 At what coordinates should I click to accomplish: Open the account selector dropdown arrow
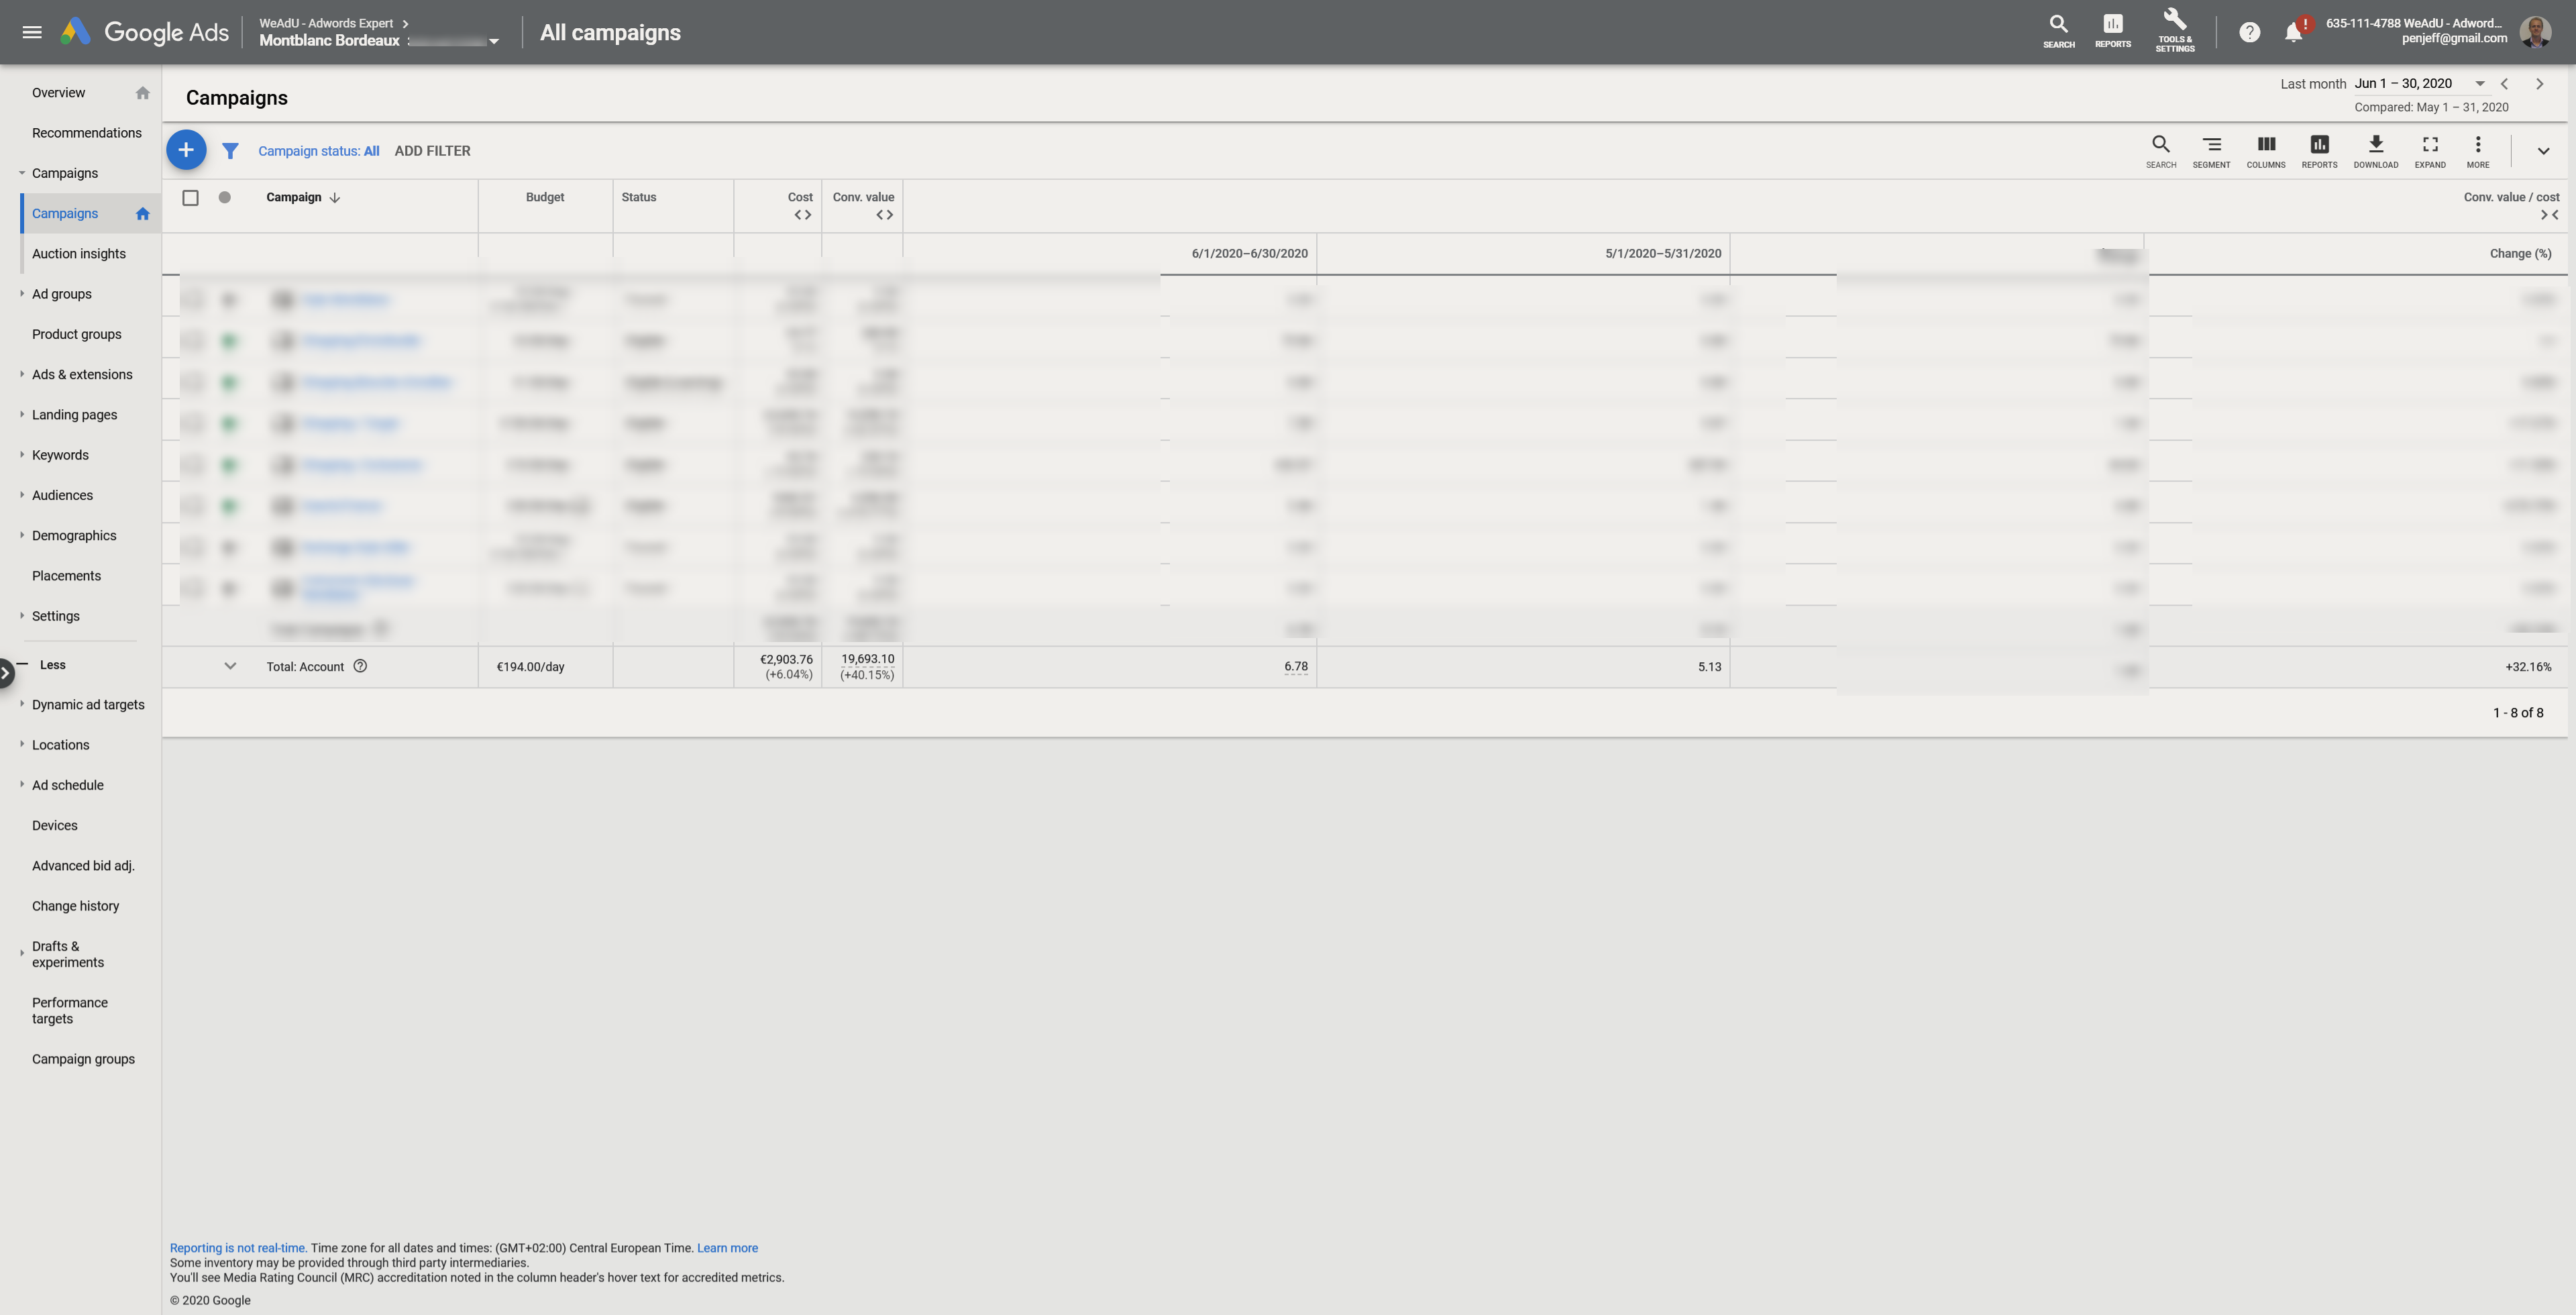[493, 42]
